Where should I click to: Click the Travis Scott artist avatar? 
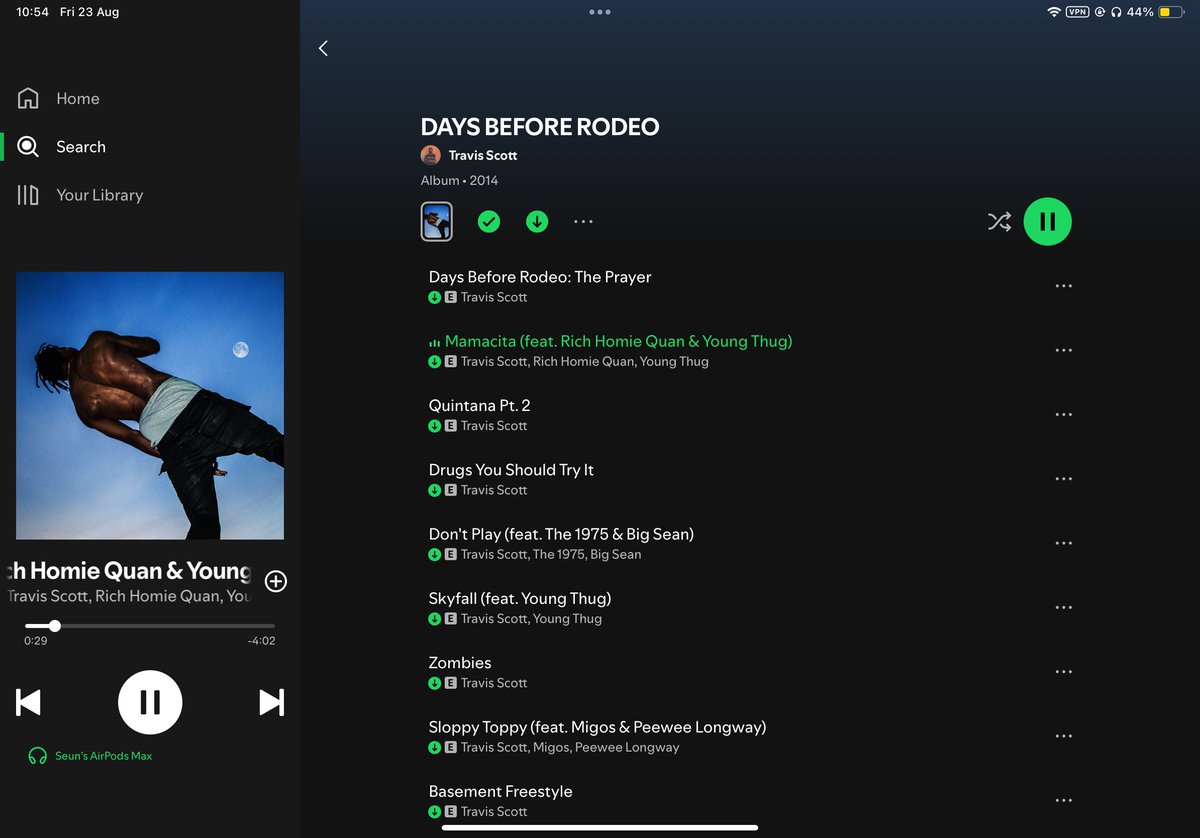(431, 155)
